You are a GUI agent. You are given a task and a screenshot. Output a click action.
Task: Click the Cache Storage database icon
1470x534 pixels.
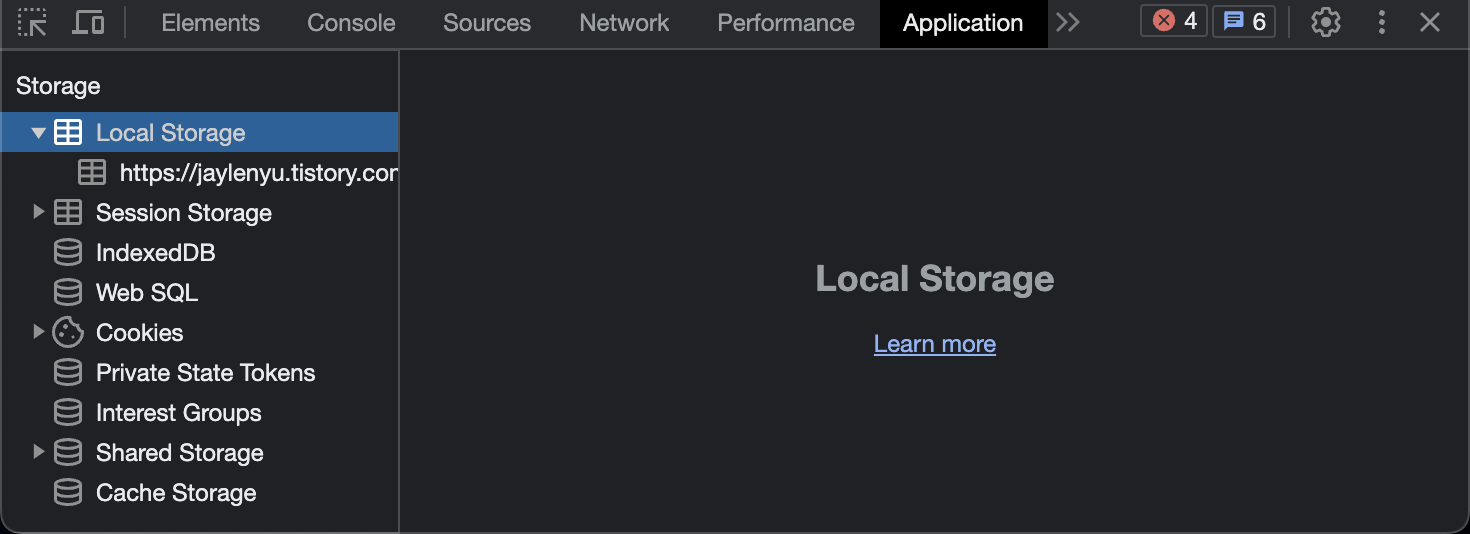click(68, 492)
